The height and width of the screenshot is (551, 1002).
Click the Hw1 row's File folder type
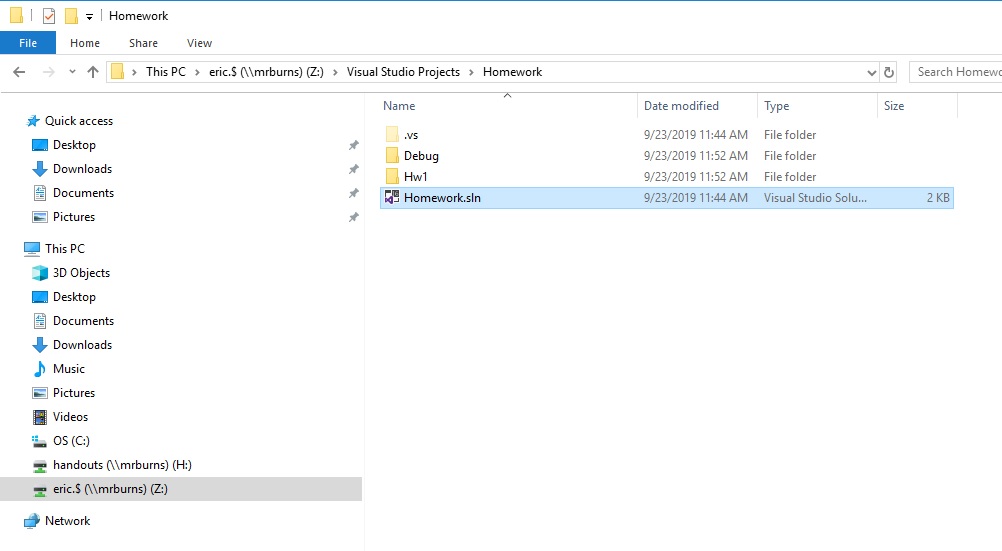click(790, 177)
